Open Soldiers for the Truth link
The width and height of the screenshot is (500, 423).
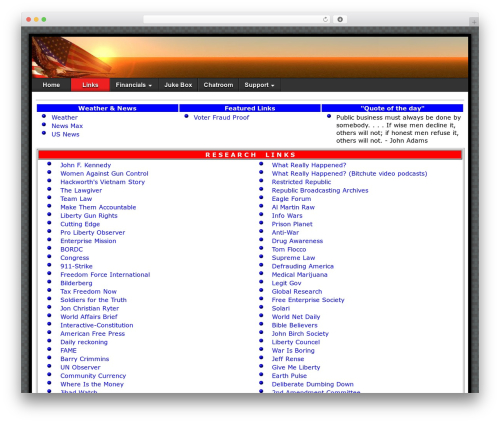tap(94, 300)
